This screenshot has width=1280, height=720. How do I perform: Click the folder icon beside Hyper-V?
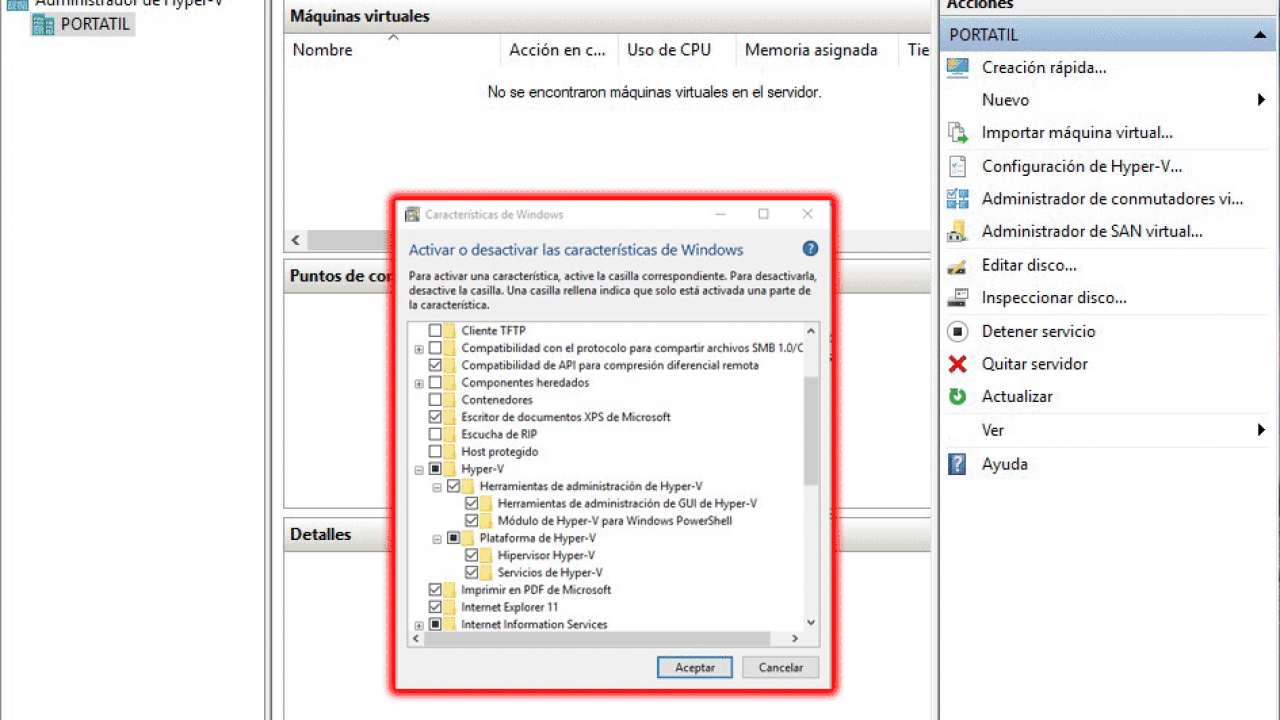[x=450, y=469]
